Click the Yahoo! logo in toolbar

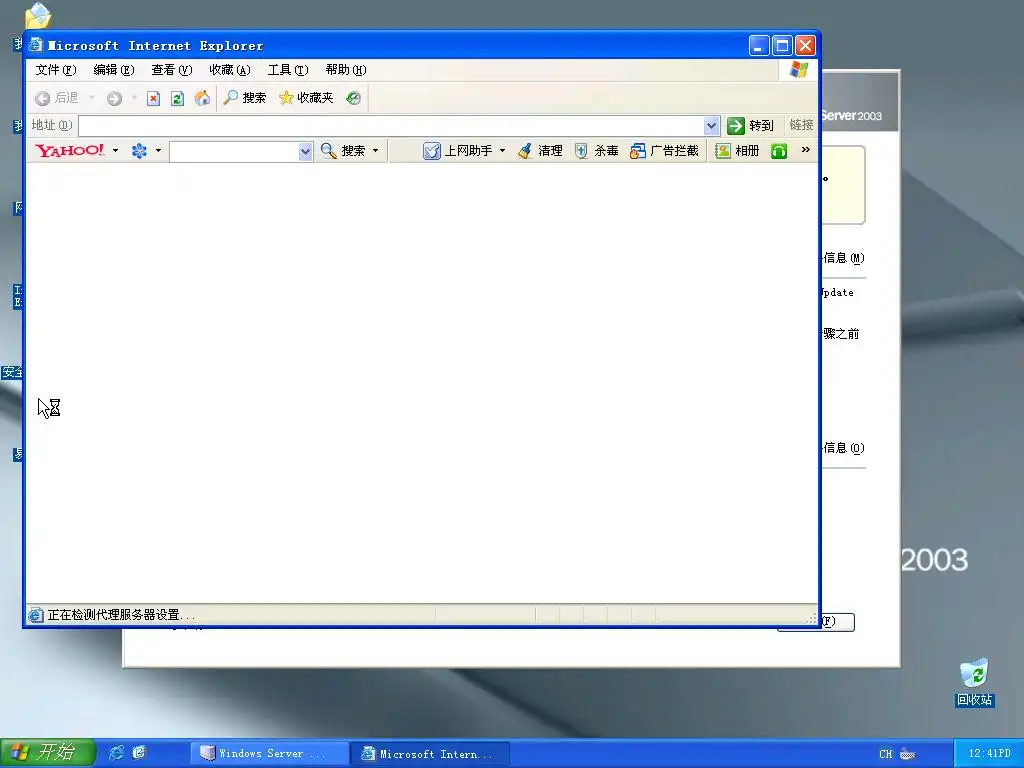click(x=70, y=151)
